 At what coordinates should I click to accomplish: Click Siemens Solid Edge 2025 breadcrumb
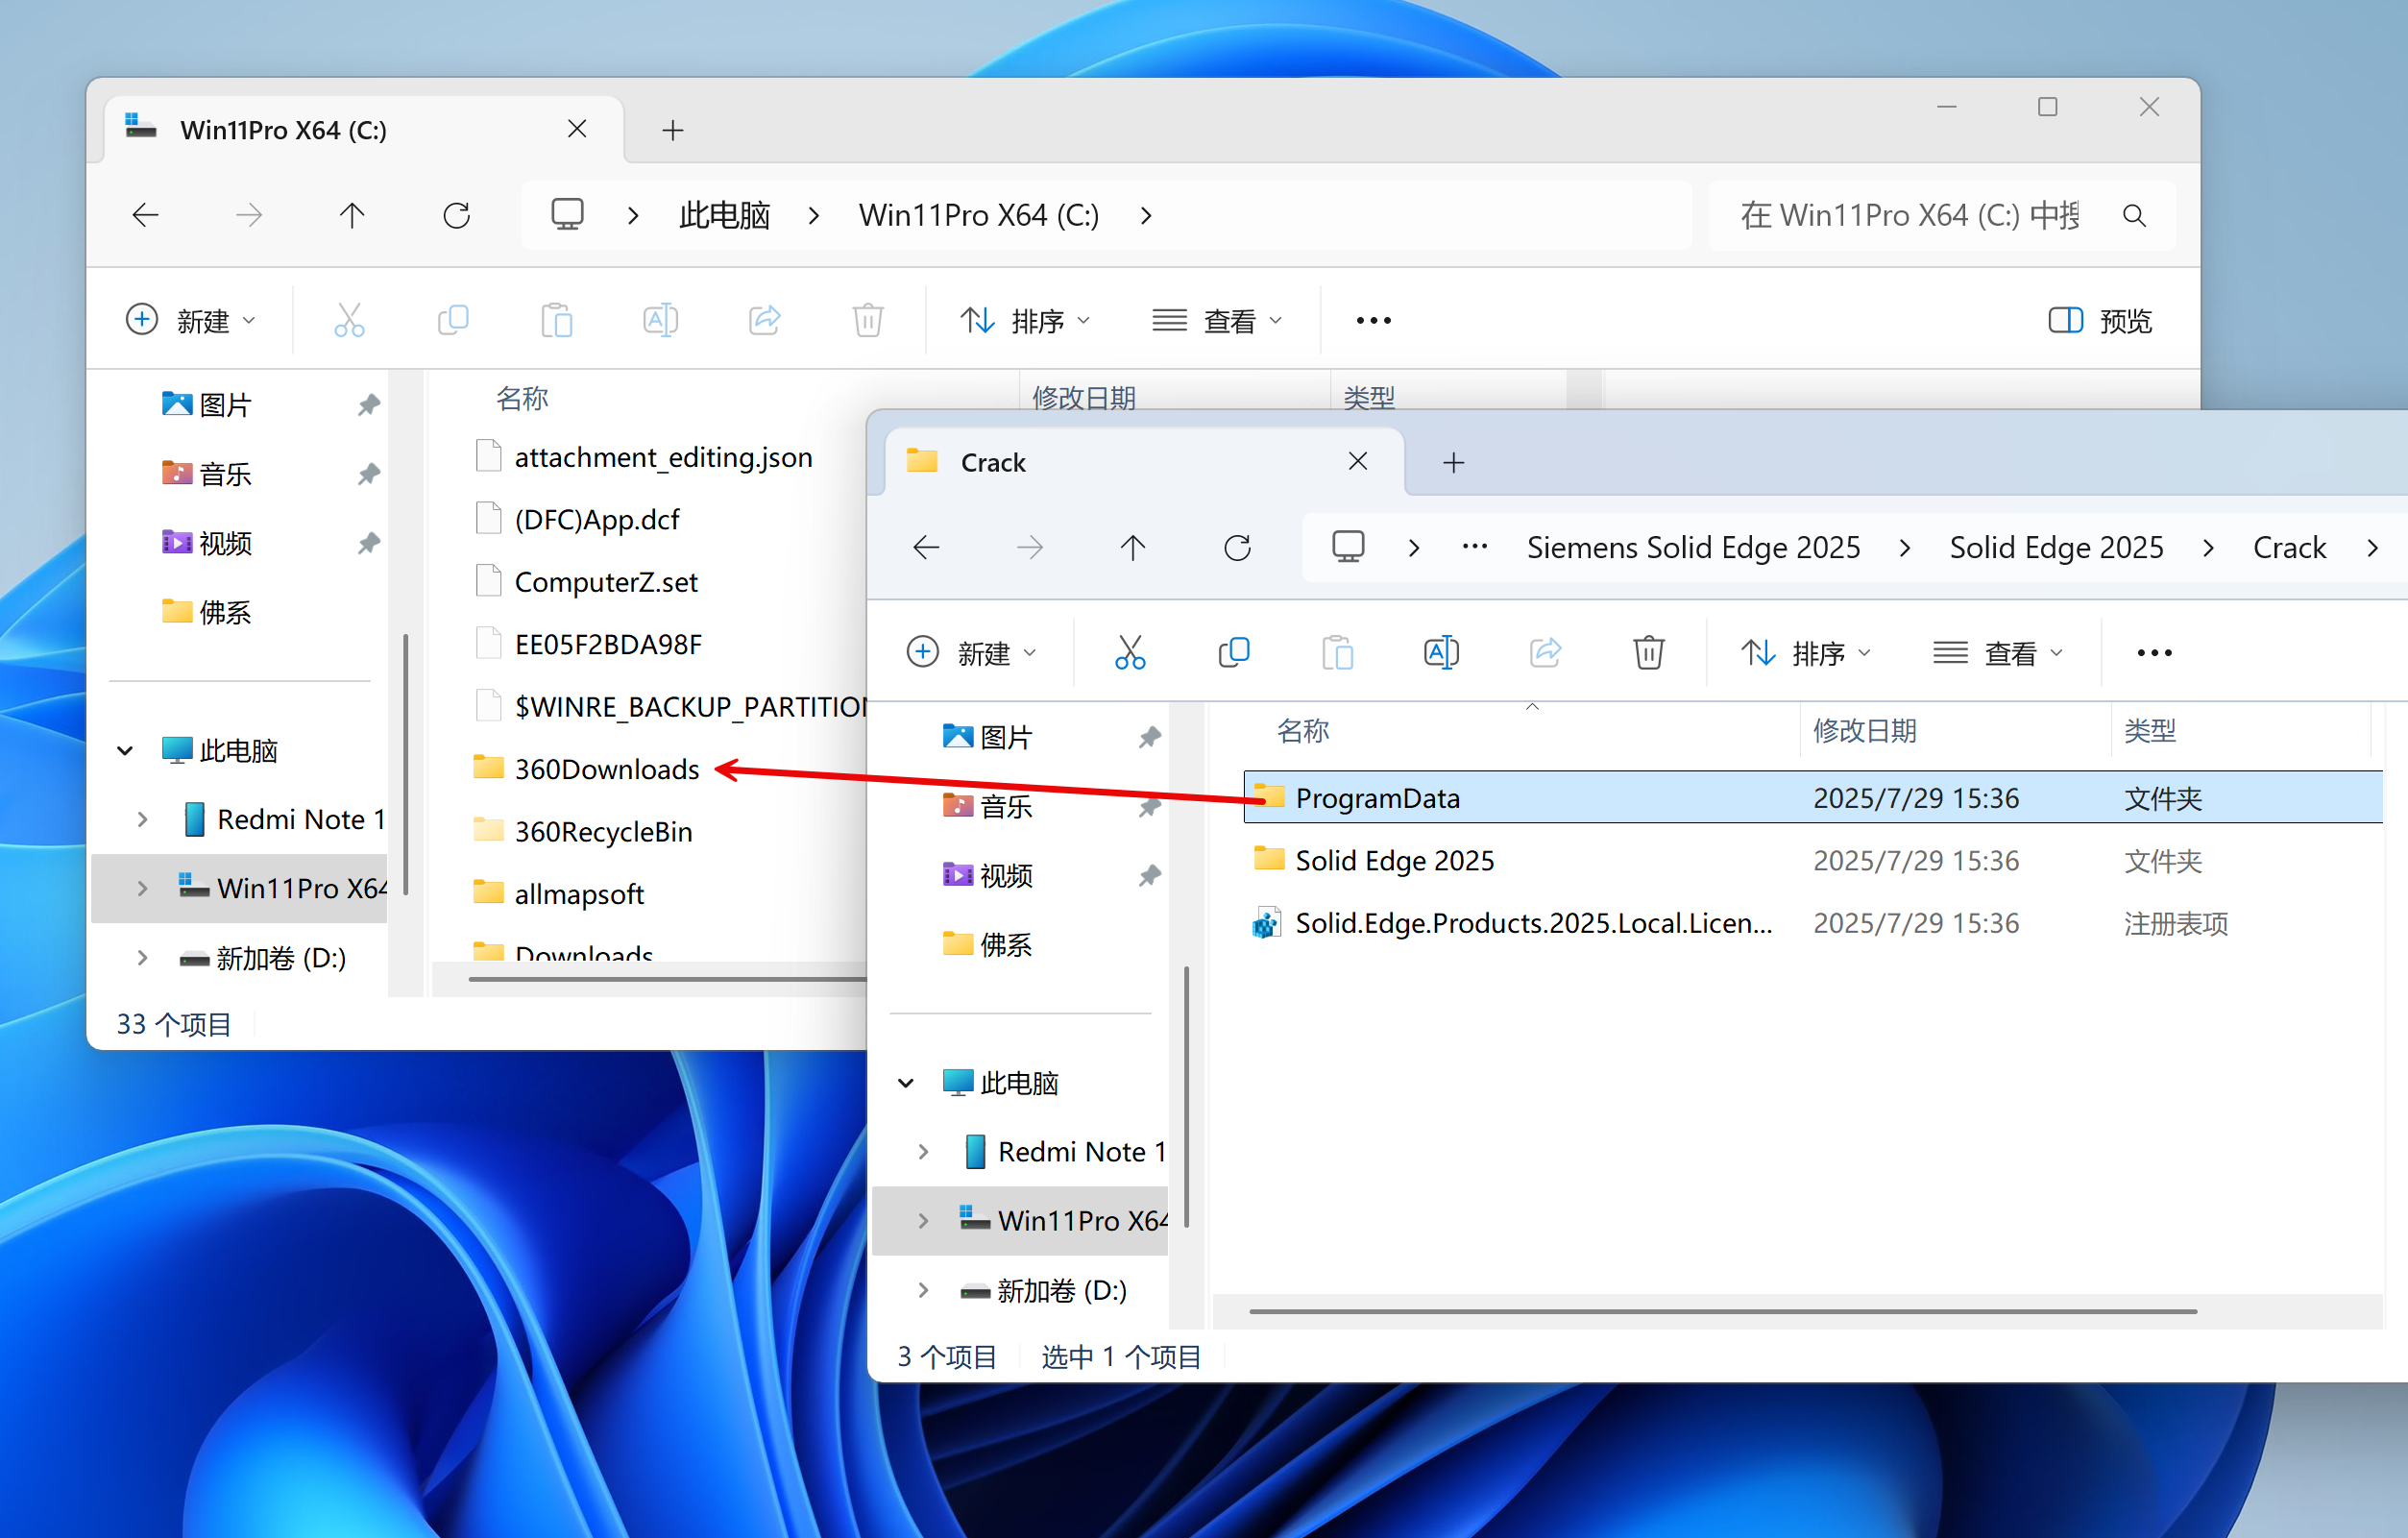click(1692, 547)
